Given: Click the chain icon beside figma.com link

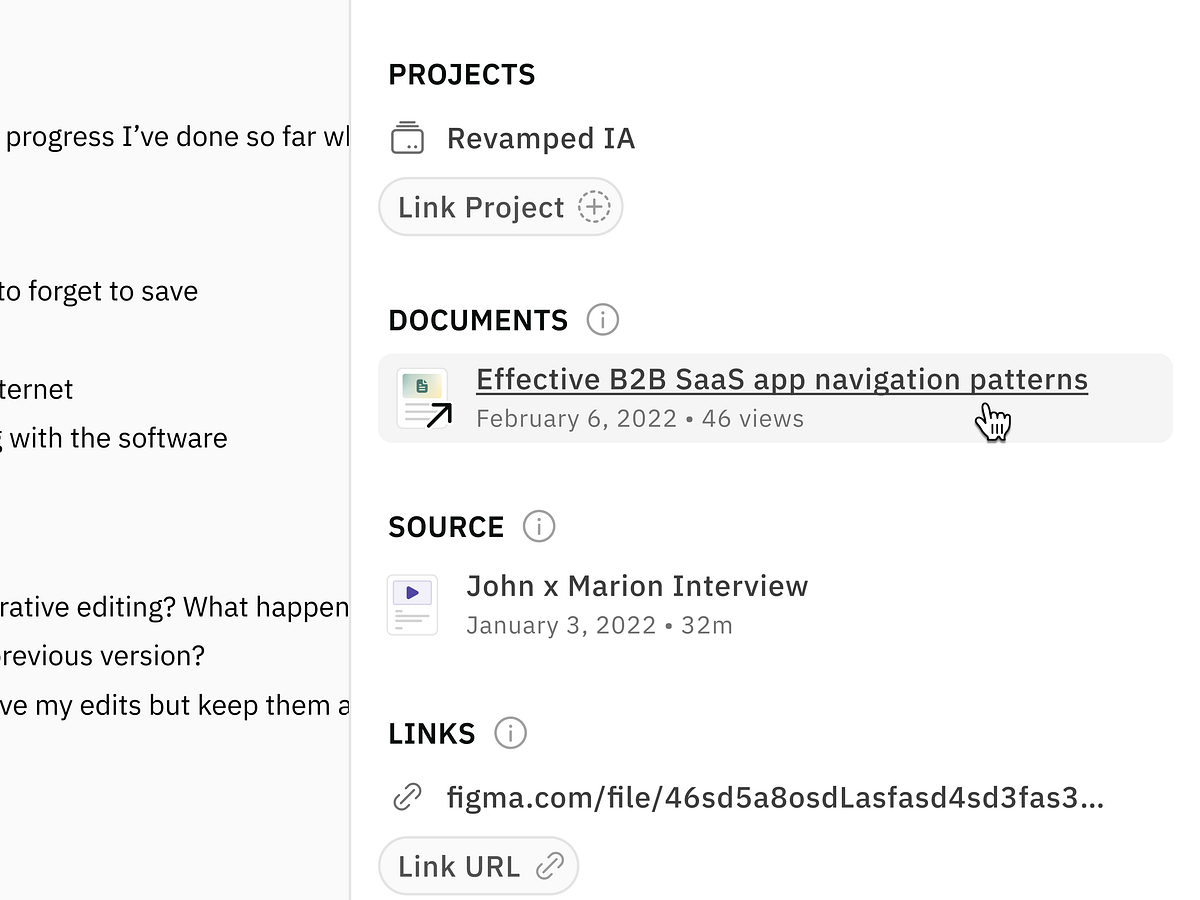Looking at the screenshot, I should (x=407, y=798).
